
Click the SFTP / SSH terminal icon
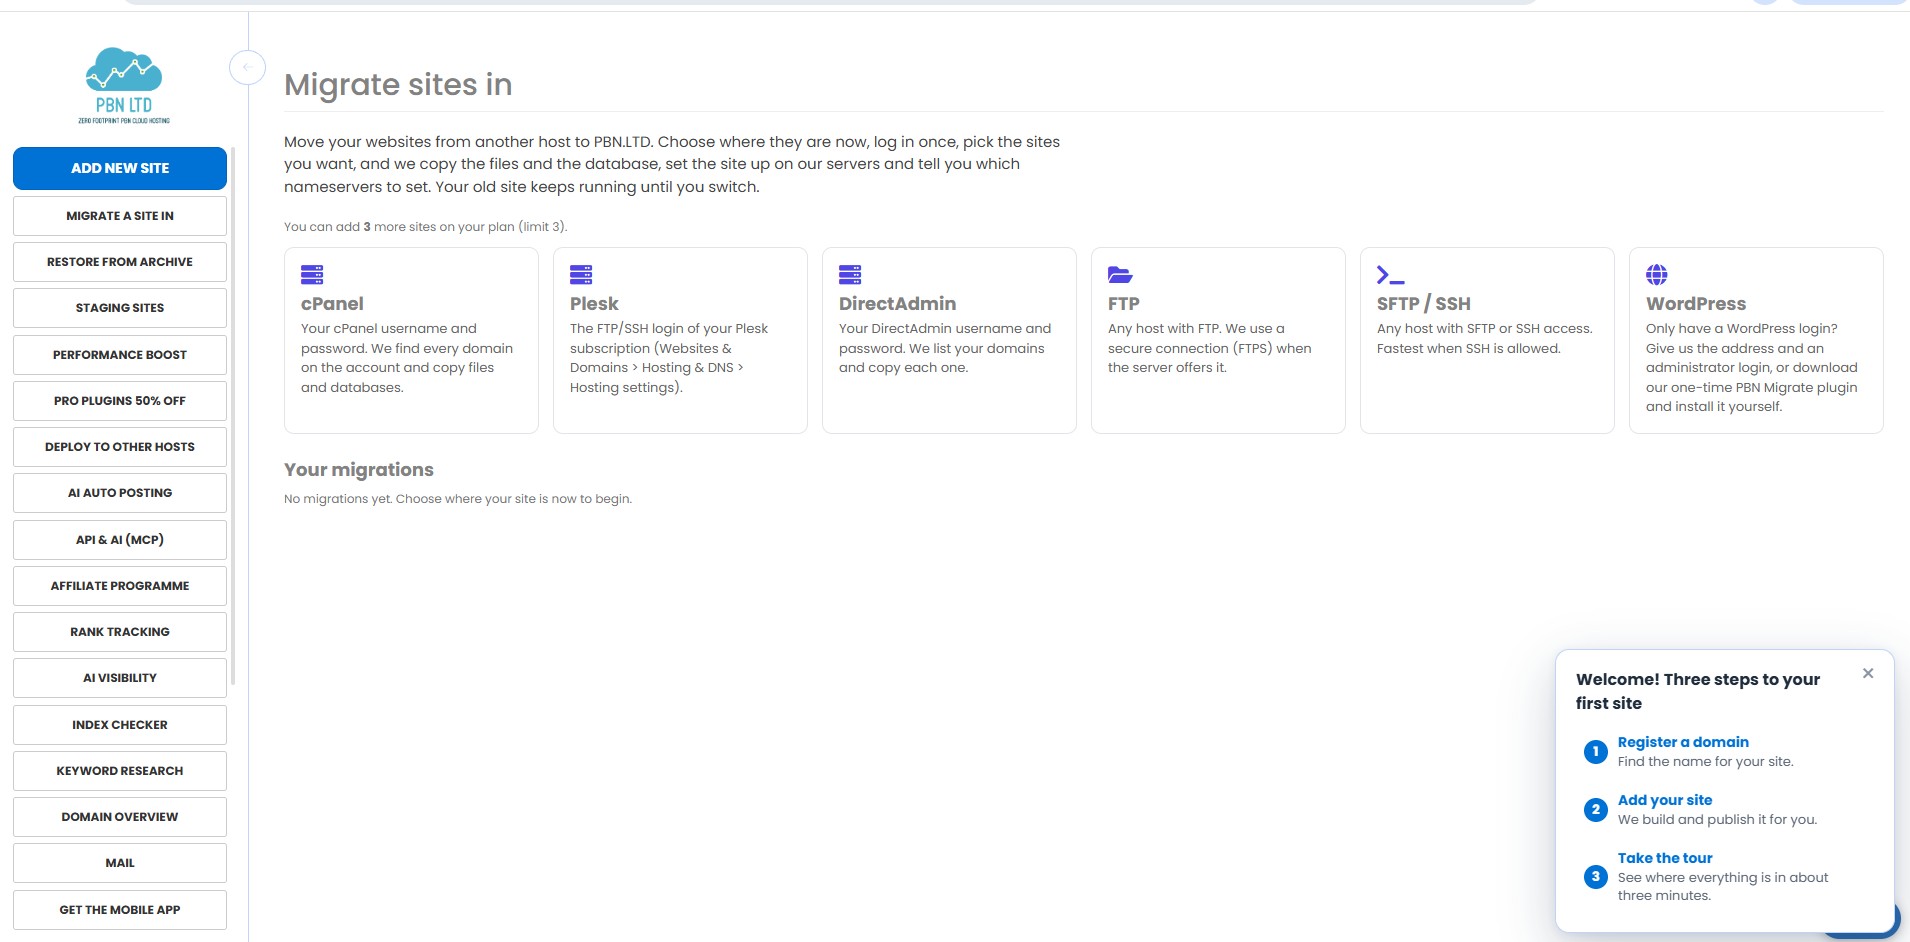(1390, 275)
